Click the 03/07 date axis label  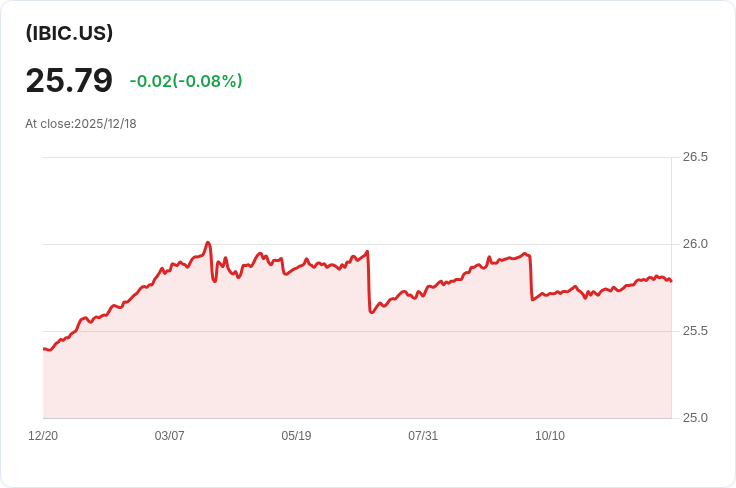pyautogui.click(x=170, y=436)
